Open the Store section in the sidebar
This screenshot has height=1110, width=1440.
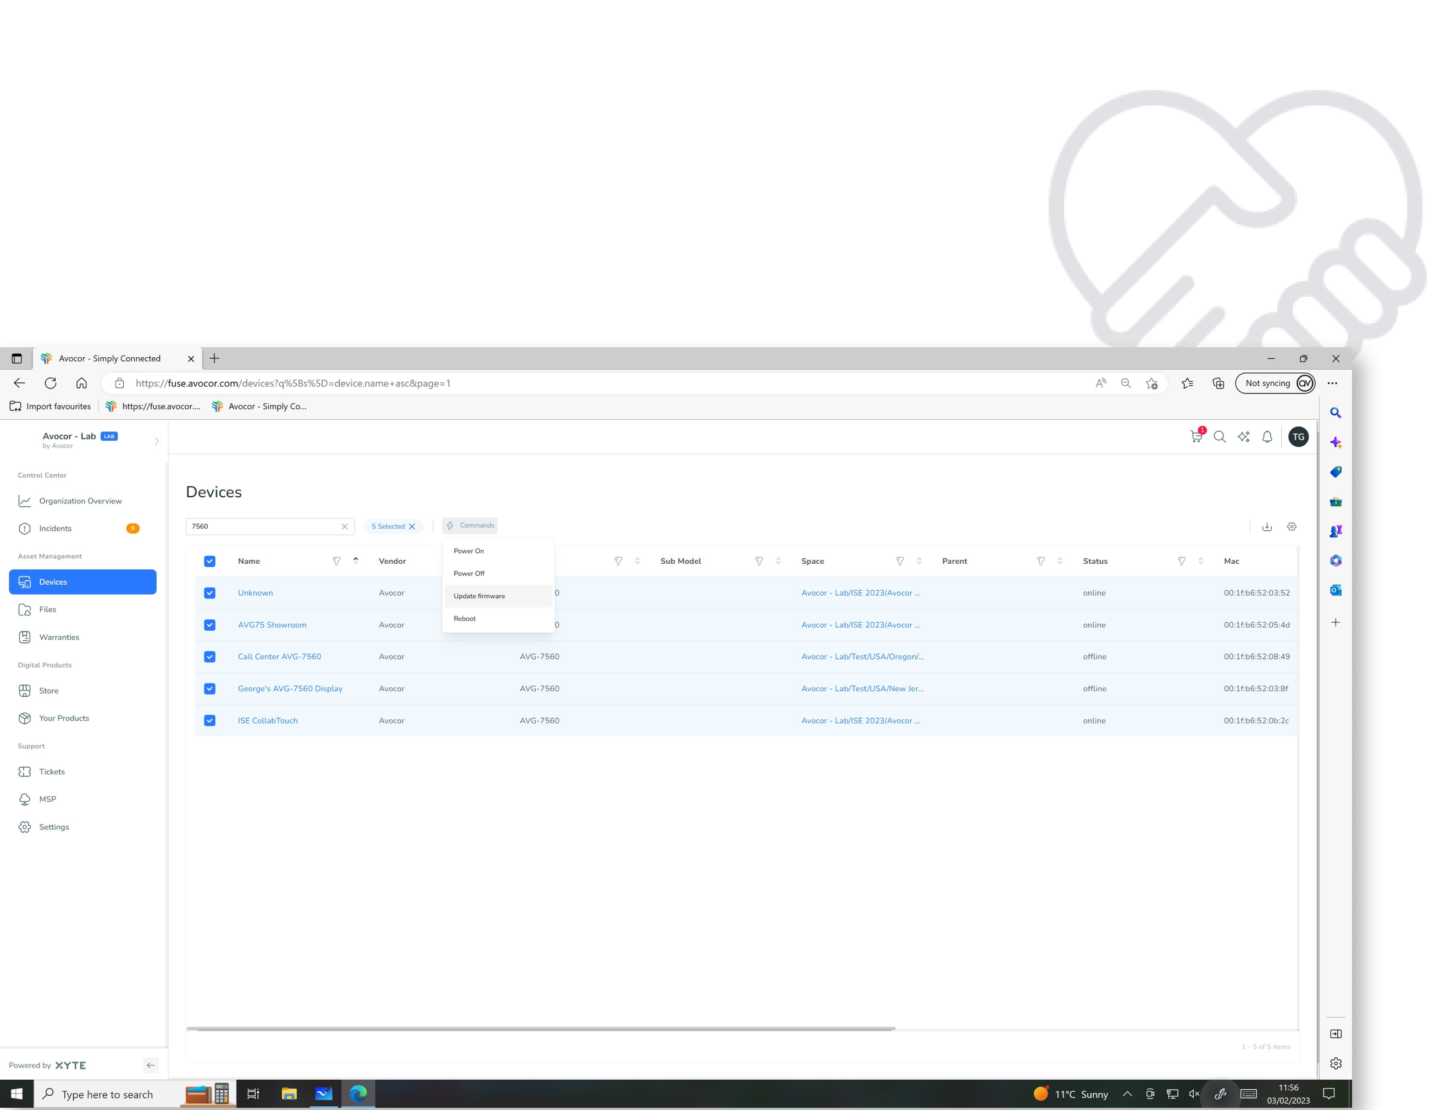[x=47, y=690]
